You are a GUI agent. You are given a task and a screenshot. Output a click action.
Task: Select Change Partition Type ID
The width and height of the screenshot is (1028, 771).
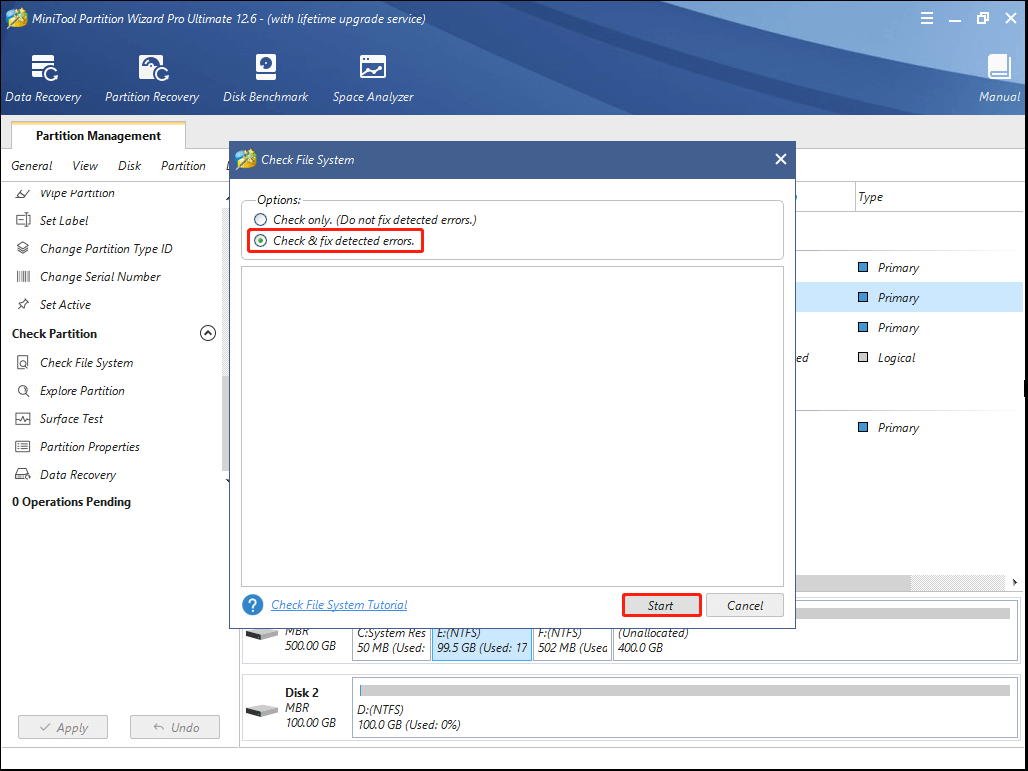(x=106, y=248)
